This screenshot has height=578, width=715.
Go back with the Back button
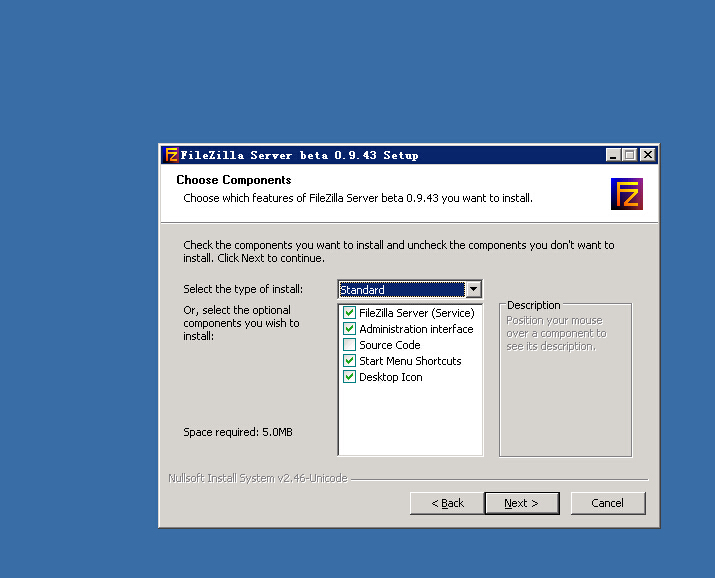447,503
